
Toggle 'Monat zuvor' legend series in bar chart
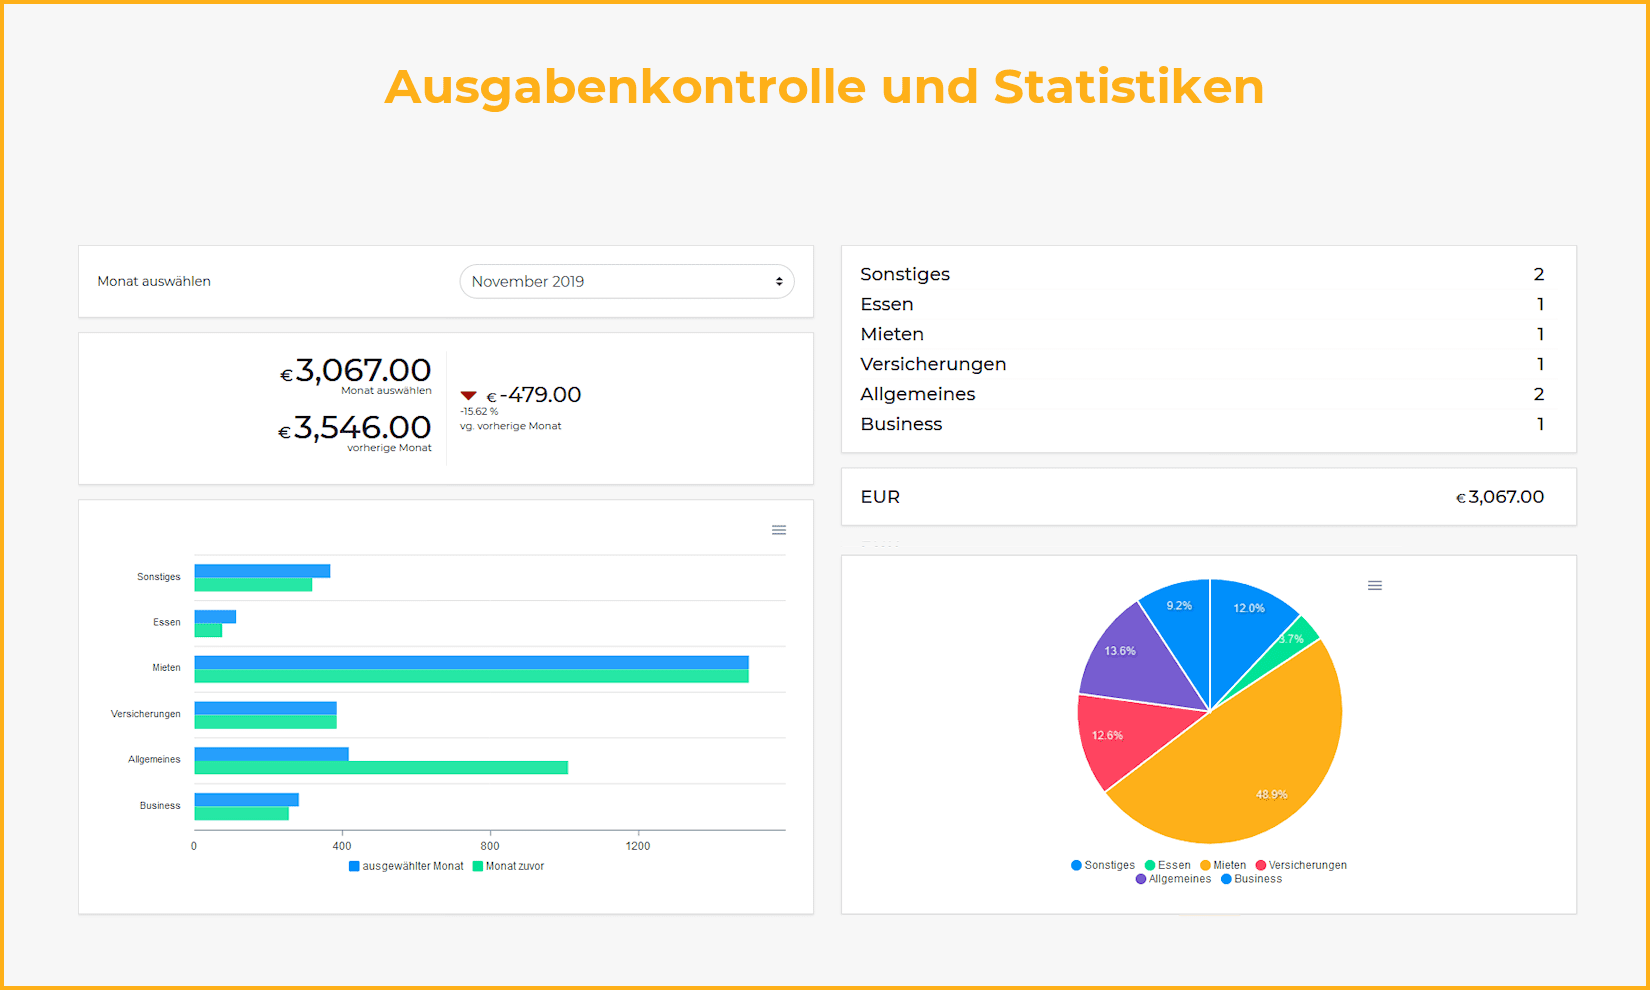(508, 866)
